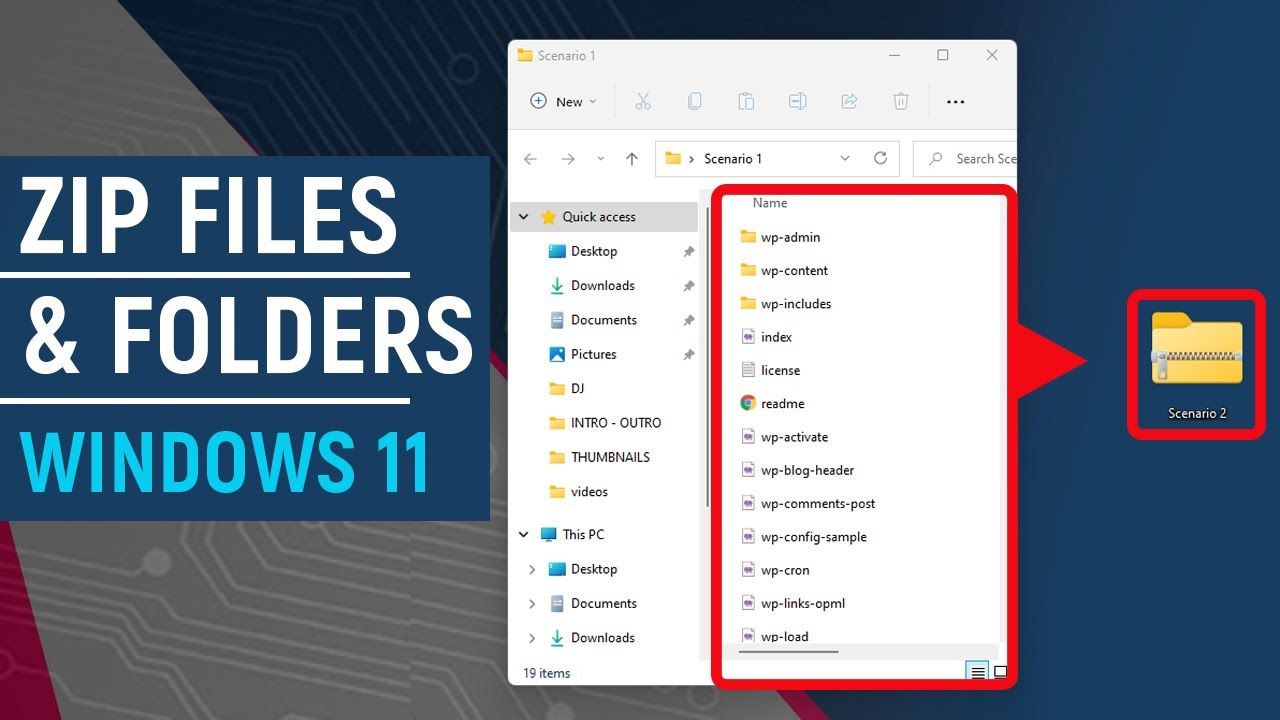Click the pin icon beside Documents
Screen dimensions: 1280x720
point(688,321)
